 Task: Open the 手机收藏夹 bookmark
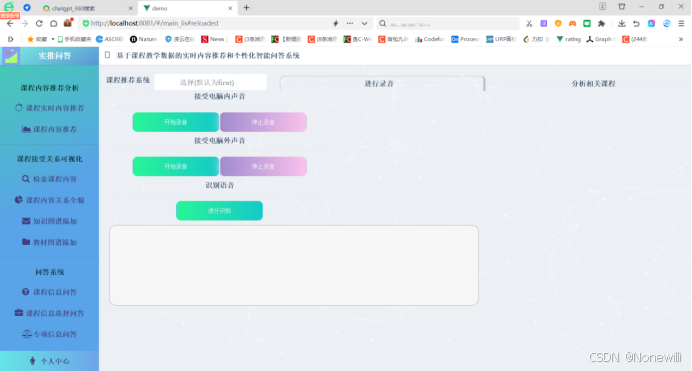(x=74, y=39)
